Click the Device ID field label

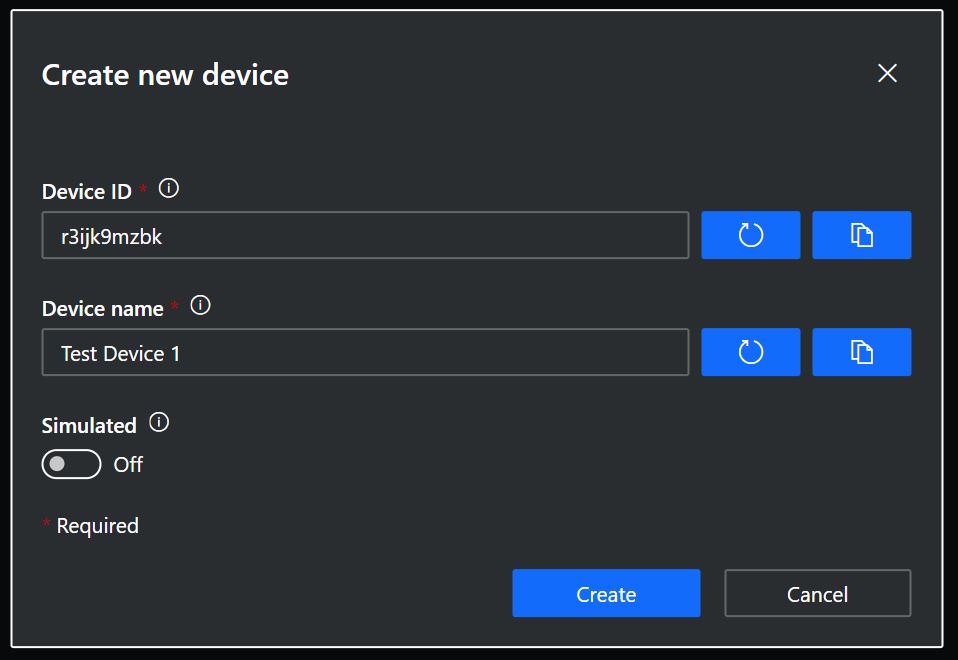point(87,192)
